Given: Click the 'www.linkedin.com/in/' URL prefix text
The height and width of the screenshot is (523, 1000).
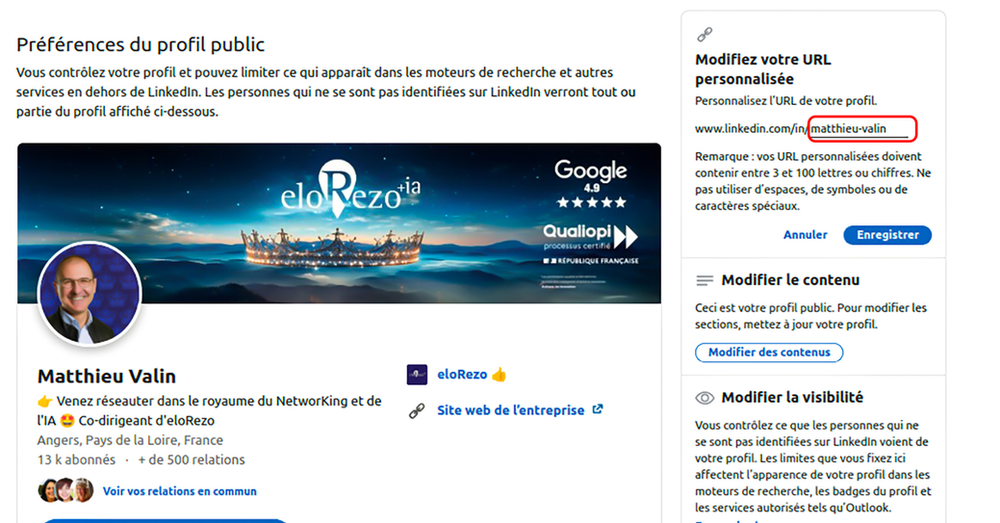Looking at the screenshot, I should tap(751, 129).
